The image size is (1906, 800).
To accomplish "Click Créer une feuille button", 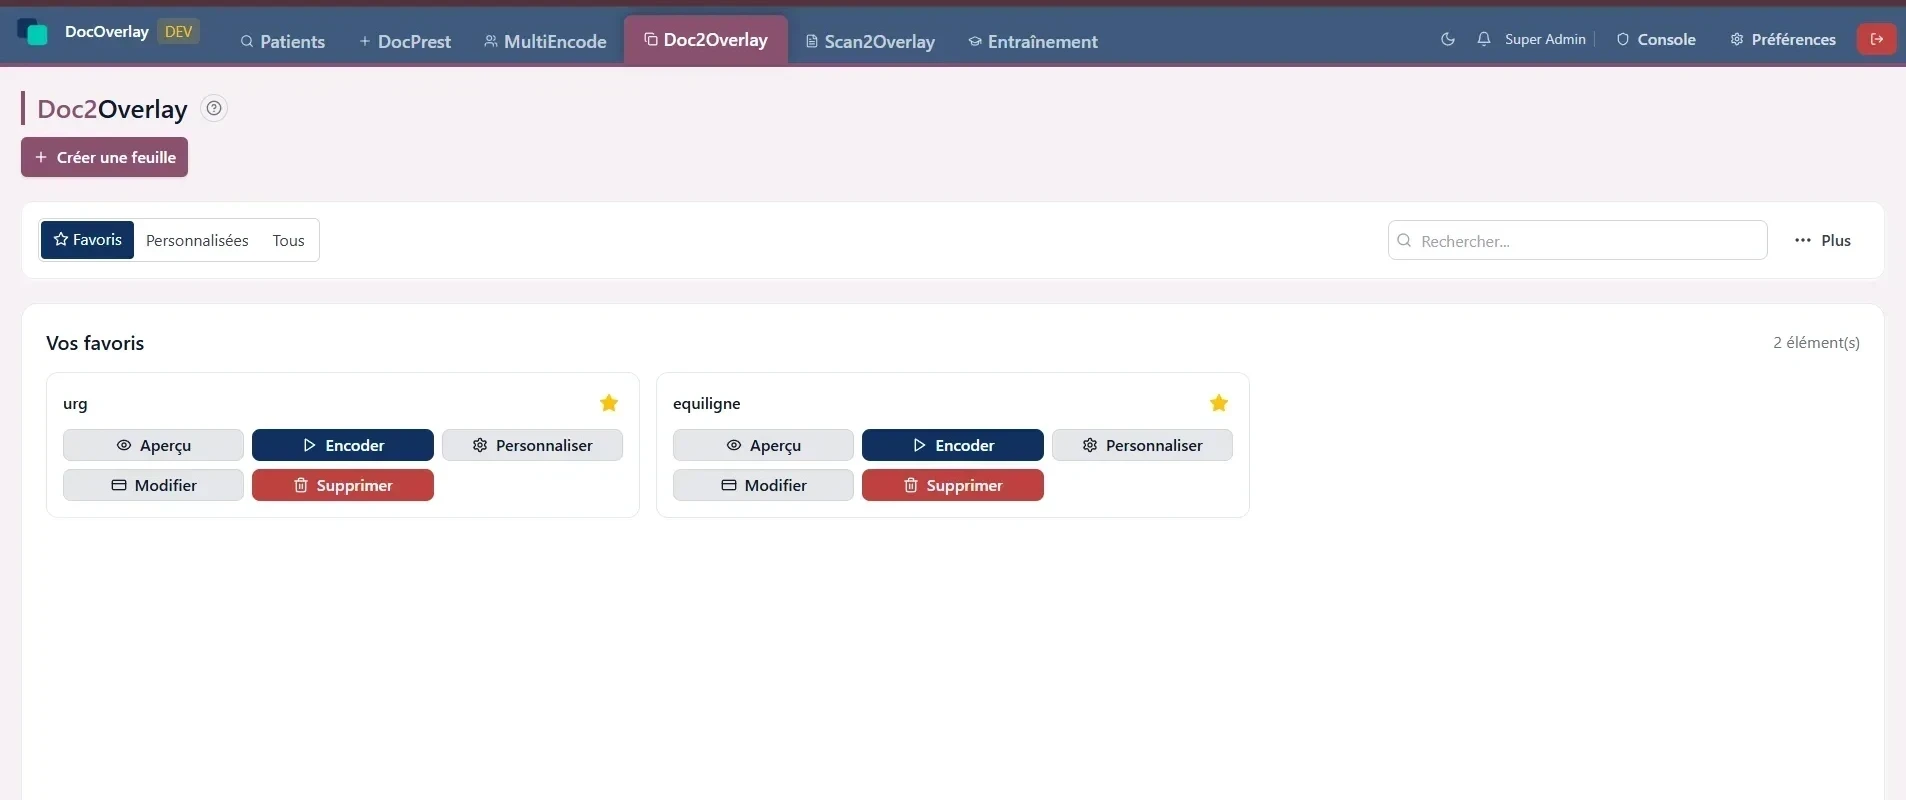I will (x=105, y=157).
